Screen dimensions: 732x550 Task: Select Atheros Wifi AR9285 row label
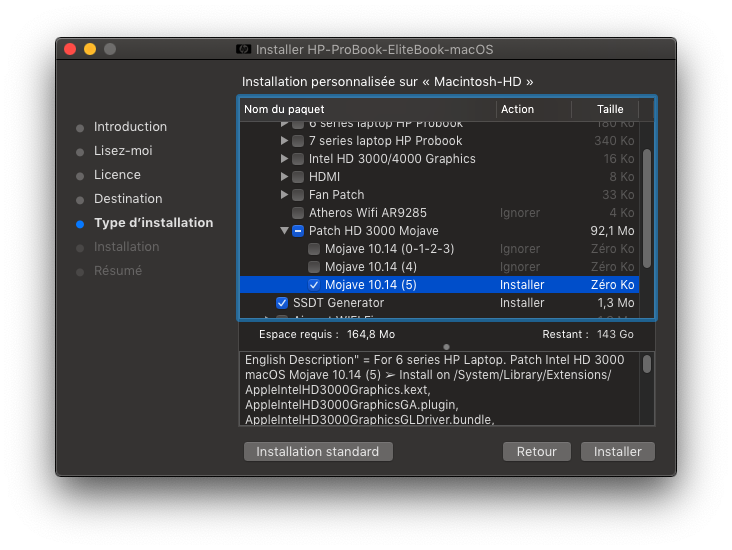[368, 213]
